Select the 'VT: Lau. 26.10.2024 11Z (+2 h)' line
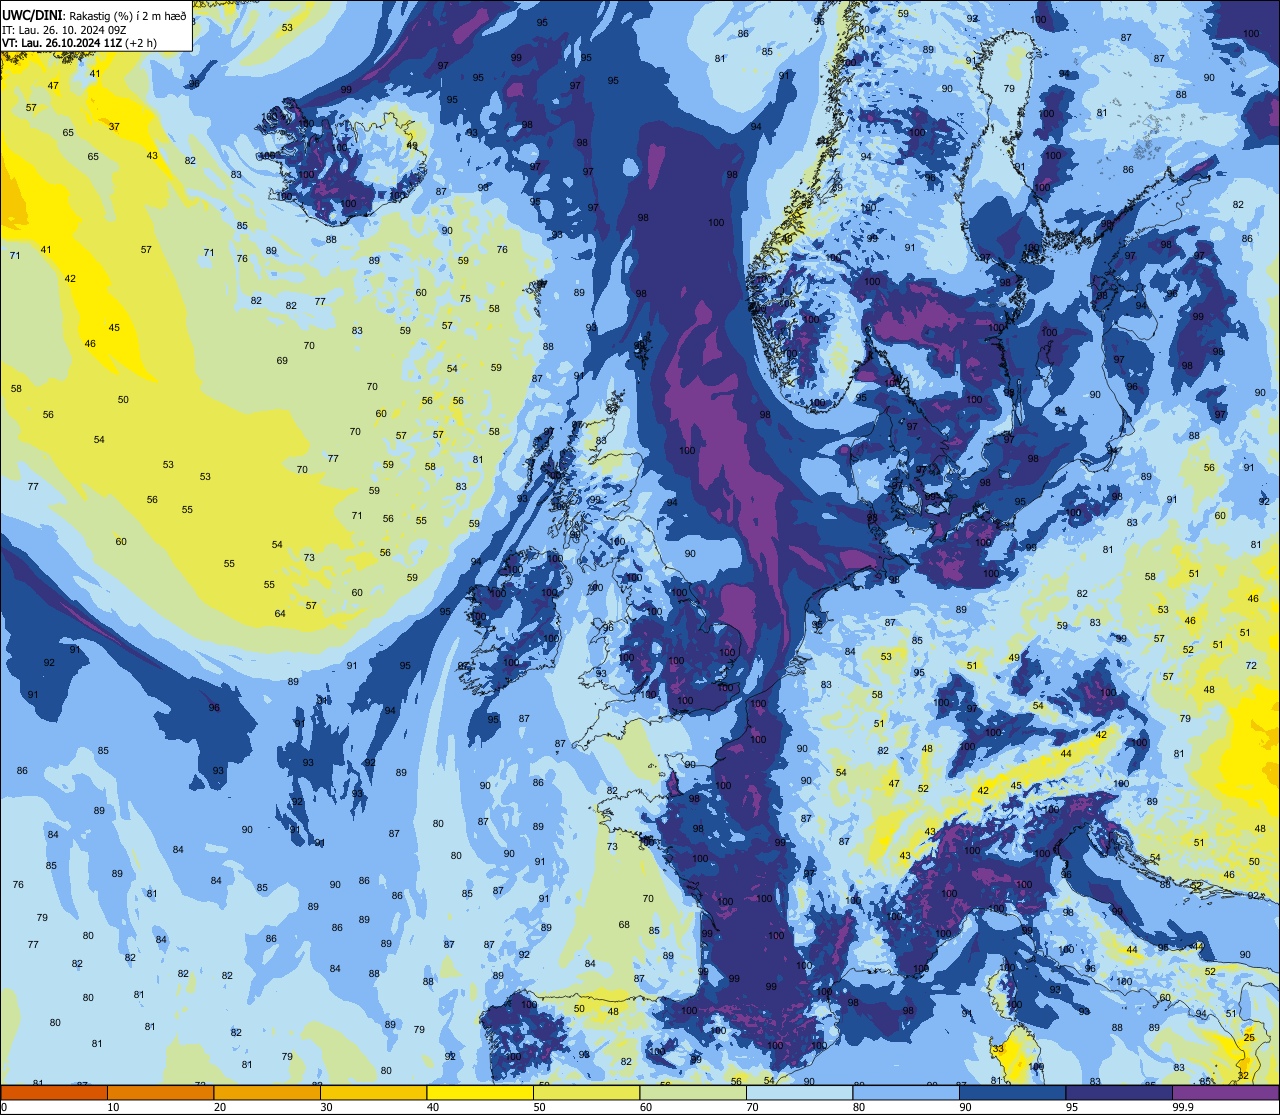Image resolution: width=1280 pixels, height=1115 pixels. tap(79, 42)
